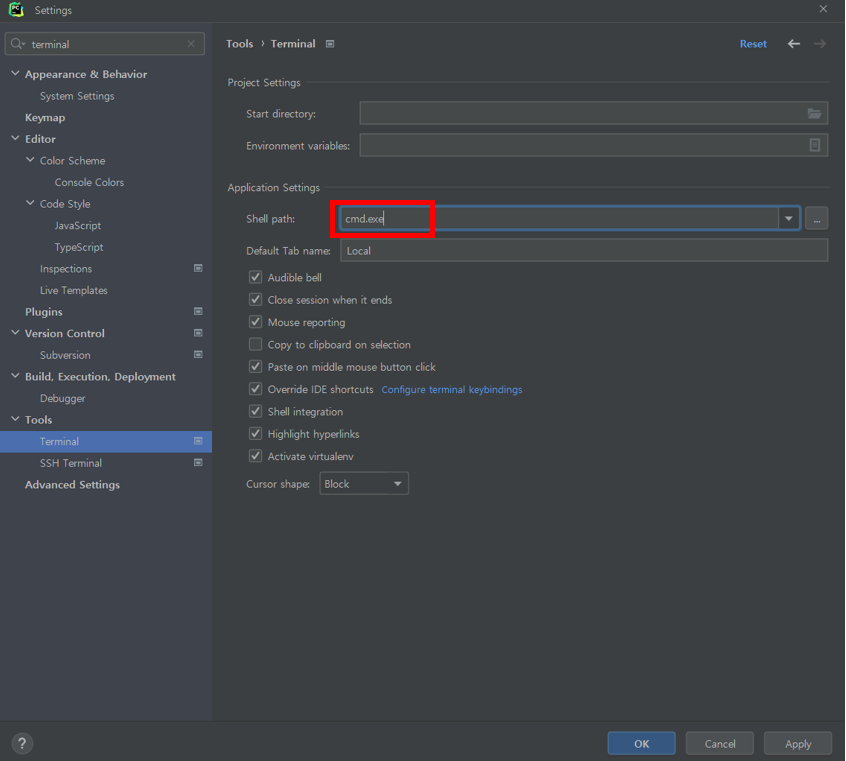Go back to previous settings page
Image resolution: width=846 pixels, height=761 pixels.
[794, 44]
